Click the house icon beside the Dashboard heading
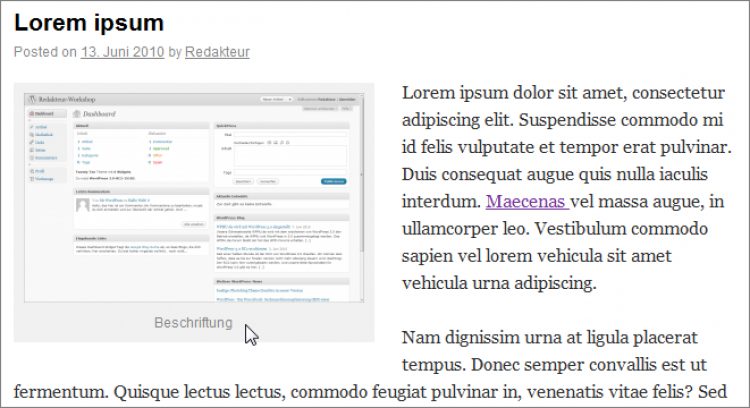This screenshot has height=408, width=750. click(x=76, y=115)
